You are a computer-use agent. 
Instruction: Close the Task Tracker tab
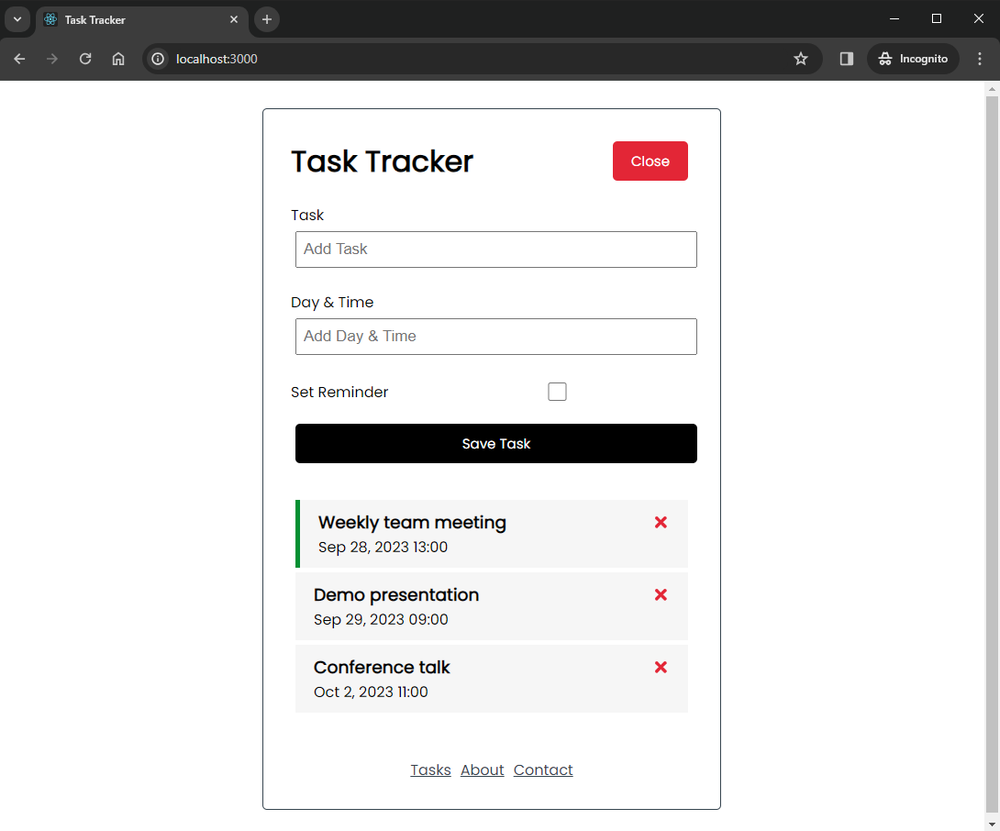pyautogui.click(x=234, y=20)
